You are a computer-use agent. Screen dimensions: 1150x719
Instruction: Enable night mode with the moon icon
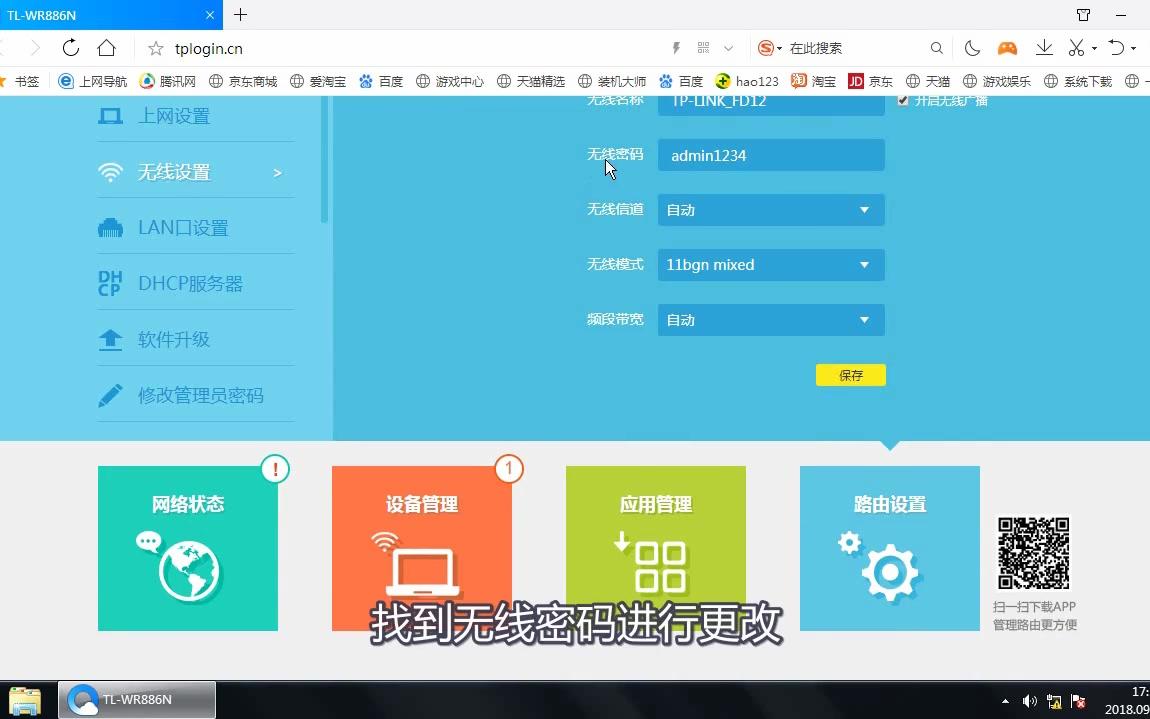tap(971, 47)
